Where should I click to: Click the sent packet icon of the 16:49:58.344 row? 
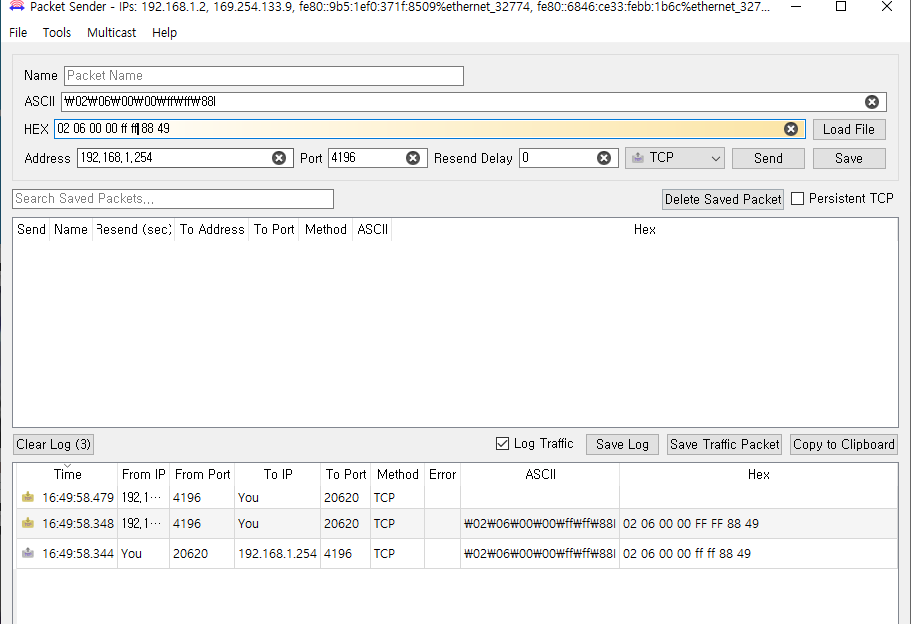click(27, 553)
